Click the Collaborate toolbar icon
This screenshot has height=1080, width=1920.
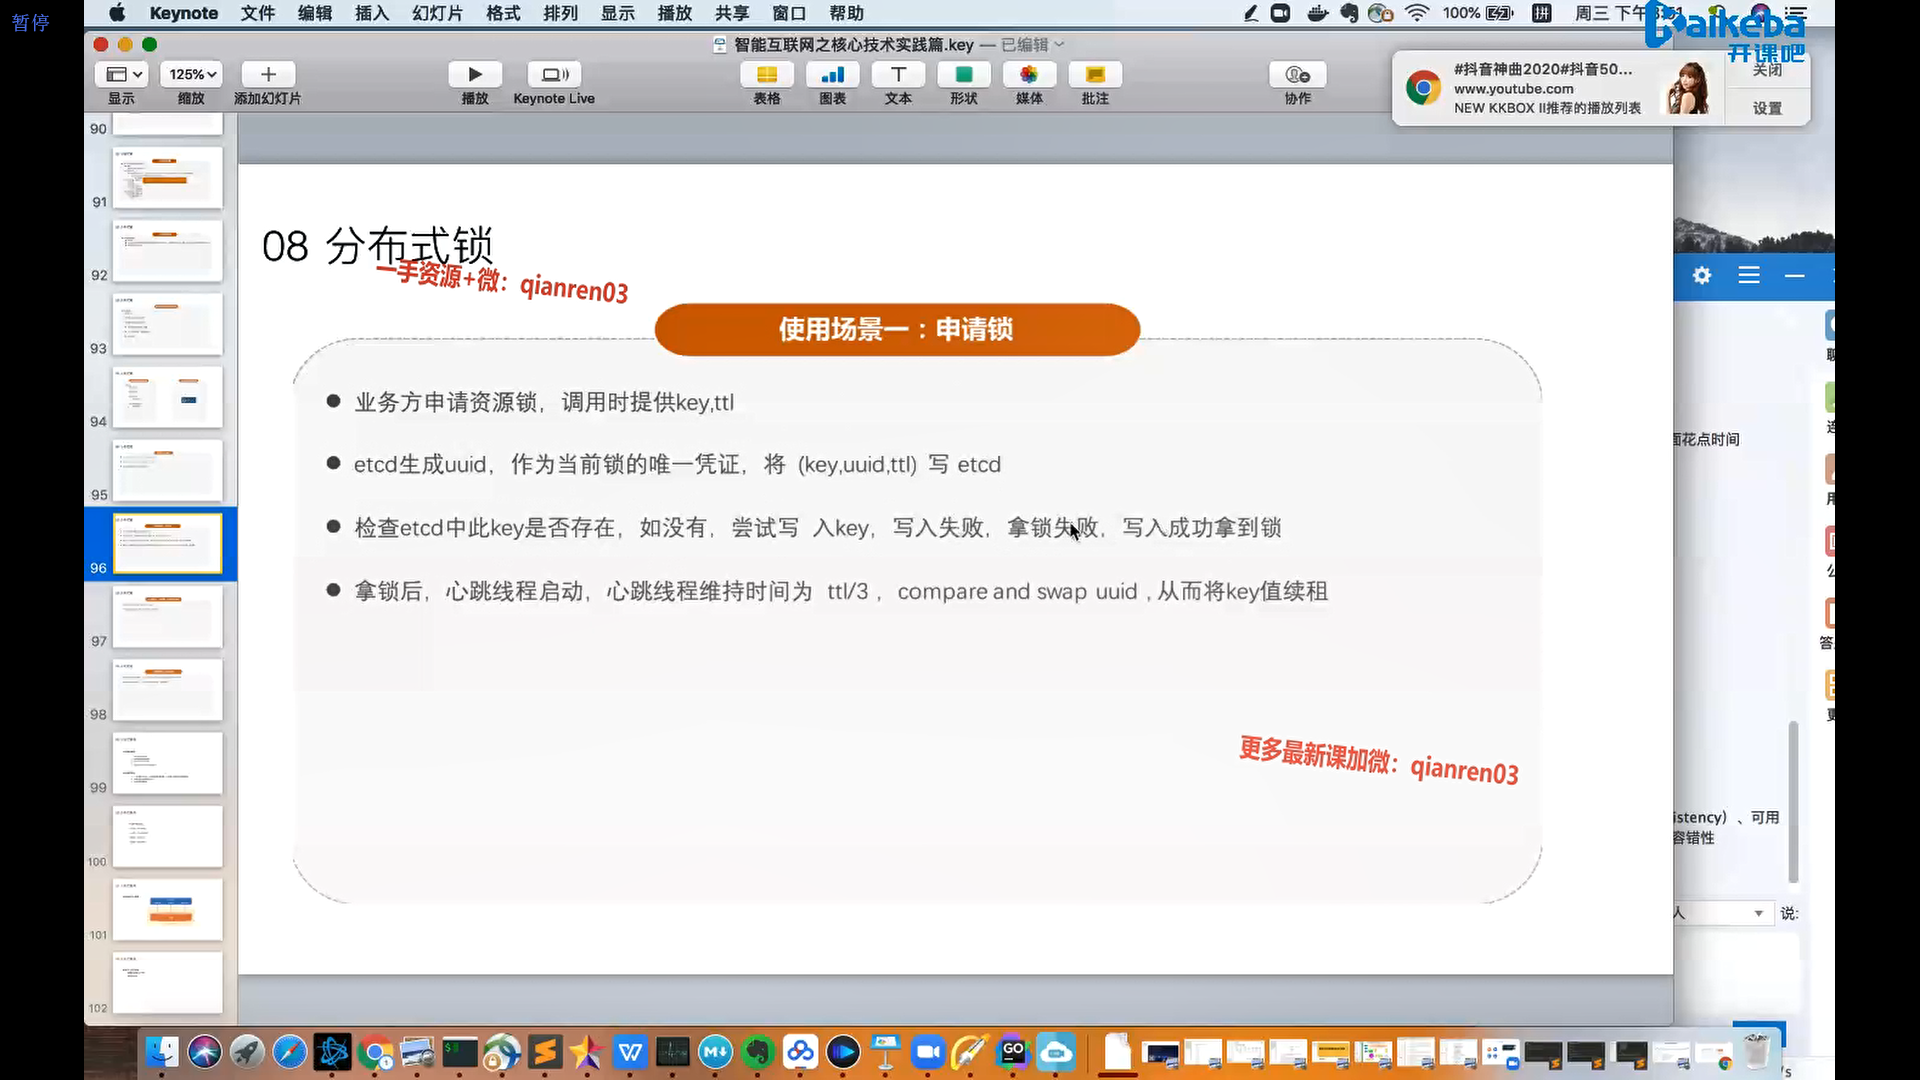pos(1297,75)
